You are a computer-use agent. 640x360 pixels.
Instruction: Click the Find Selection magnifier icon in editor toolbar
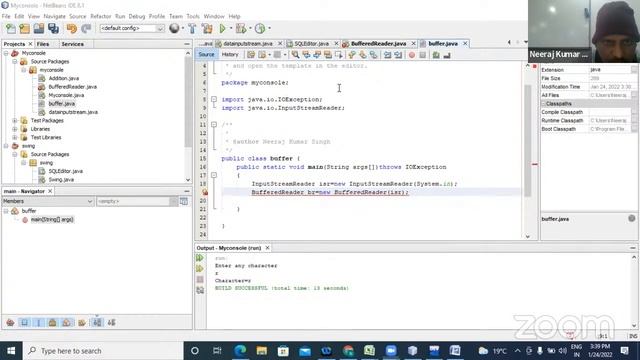tap(295, 55)
